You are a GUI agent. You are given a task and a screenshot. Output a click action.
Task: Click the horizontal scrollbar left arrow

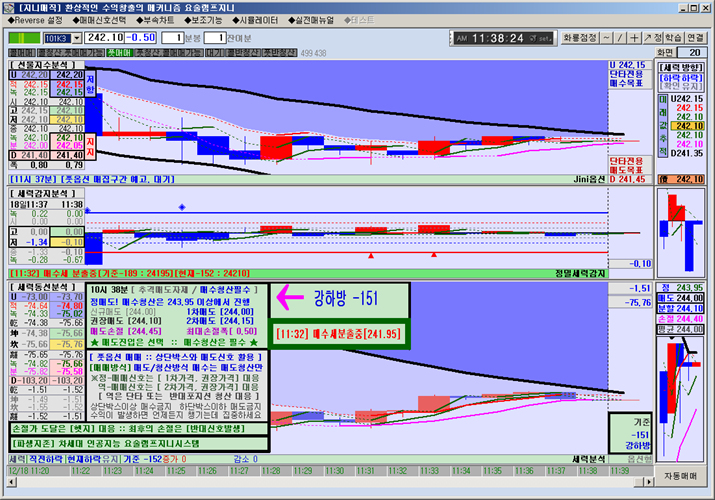(x=12, y=482)
